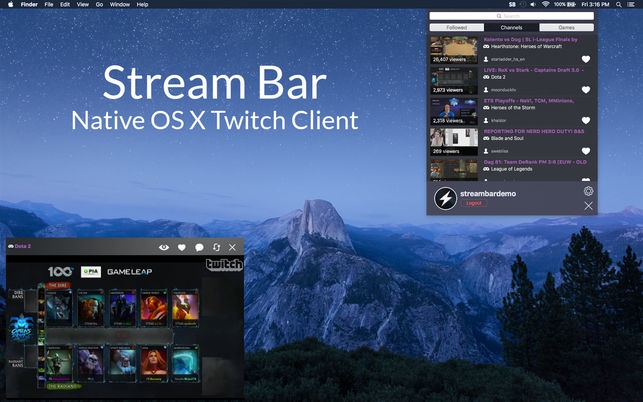Screen dimensions: 643x402
Task: Click the streamer name under Blade and Soul stream
Action: click(499, 151)
